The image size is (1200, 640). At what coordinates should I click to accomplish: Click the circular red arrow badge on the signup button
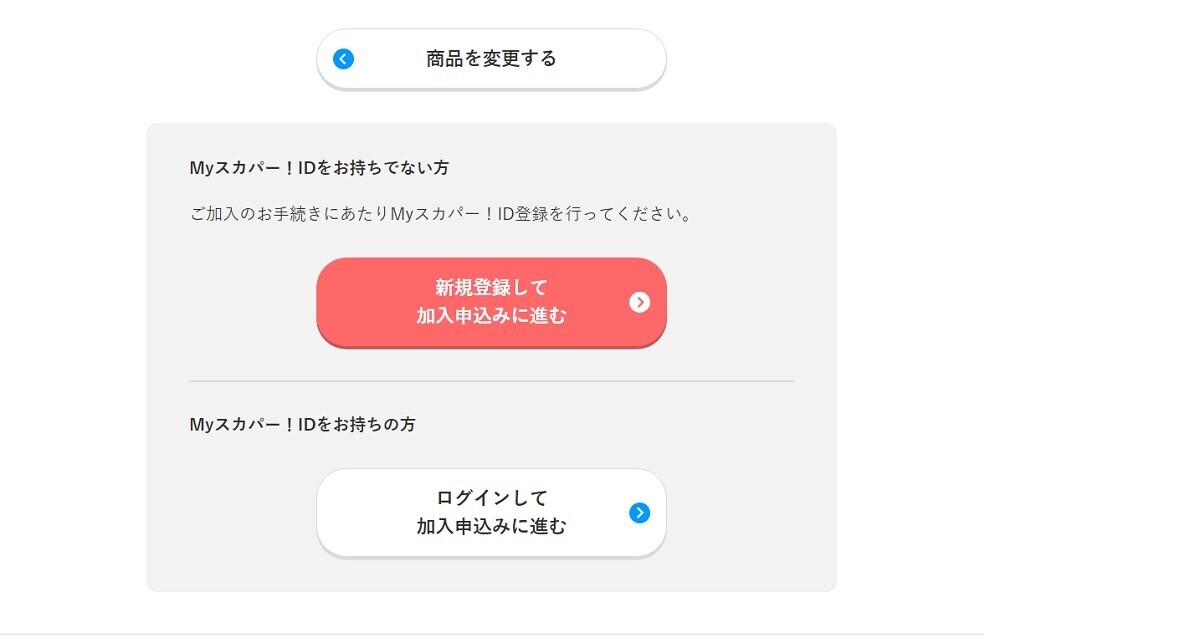[641, 303]
